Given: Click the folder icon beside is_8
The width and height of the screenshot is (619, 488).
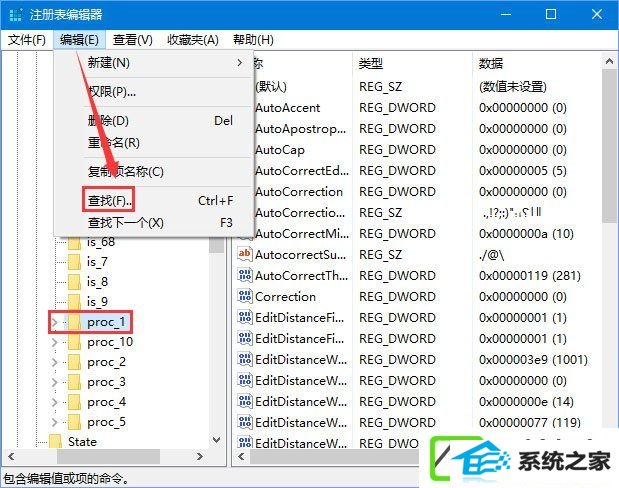Looking at the screenshot, I should (74, 282).
